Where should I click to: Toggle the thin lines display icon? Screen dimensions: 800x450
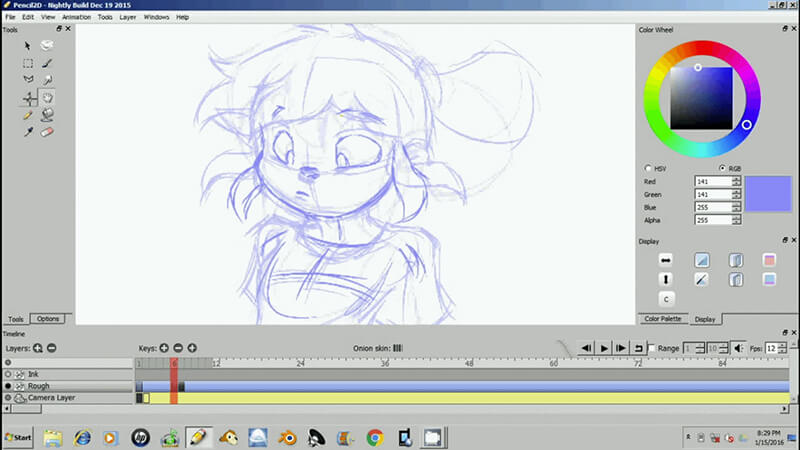click(x=702, y=279)
